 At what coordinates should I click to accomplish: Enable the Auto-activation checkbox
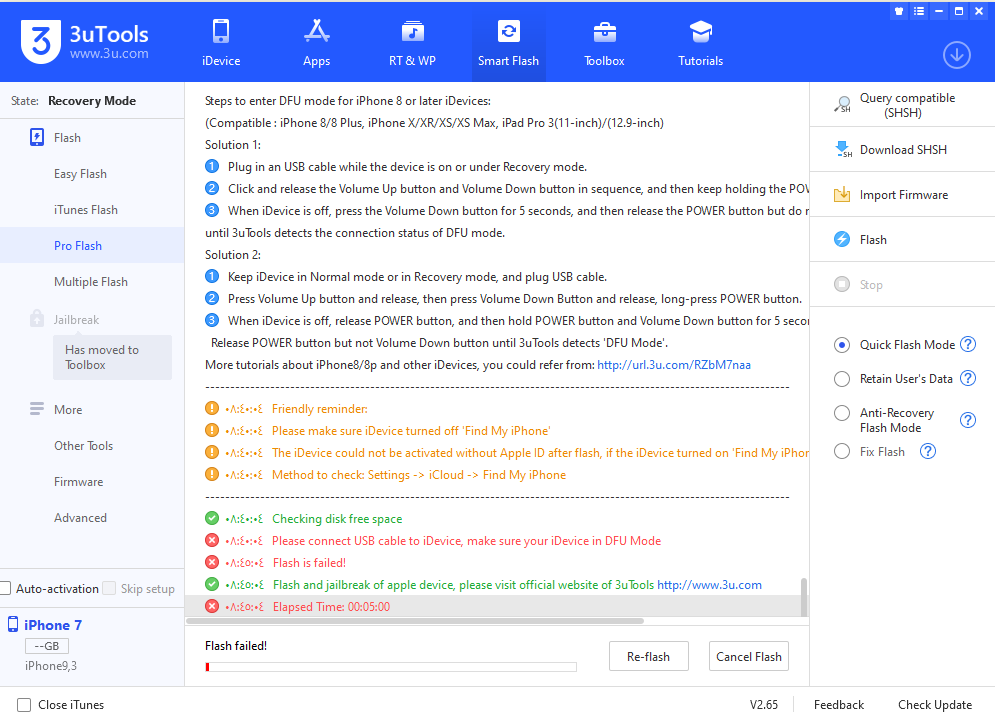5,588
